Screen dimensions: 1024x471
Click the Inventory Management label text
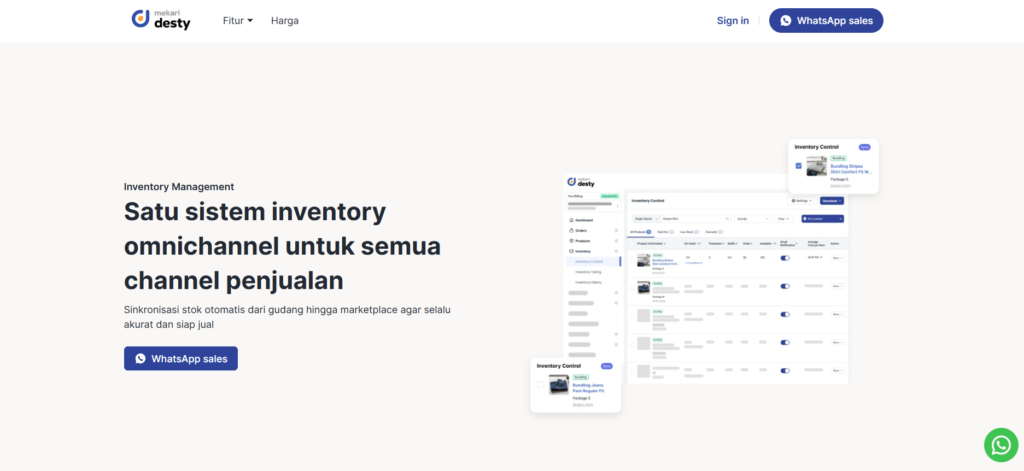point(179,187)
